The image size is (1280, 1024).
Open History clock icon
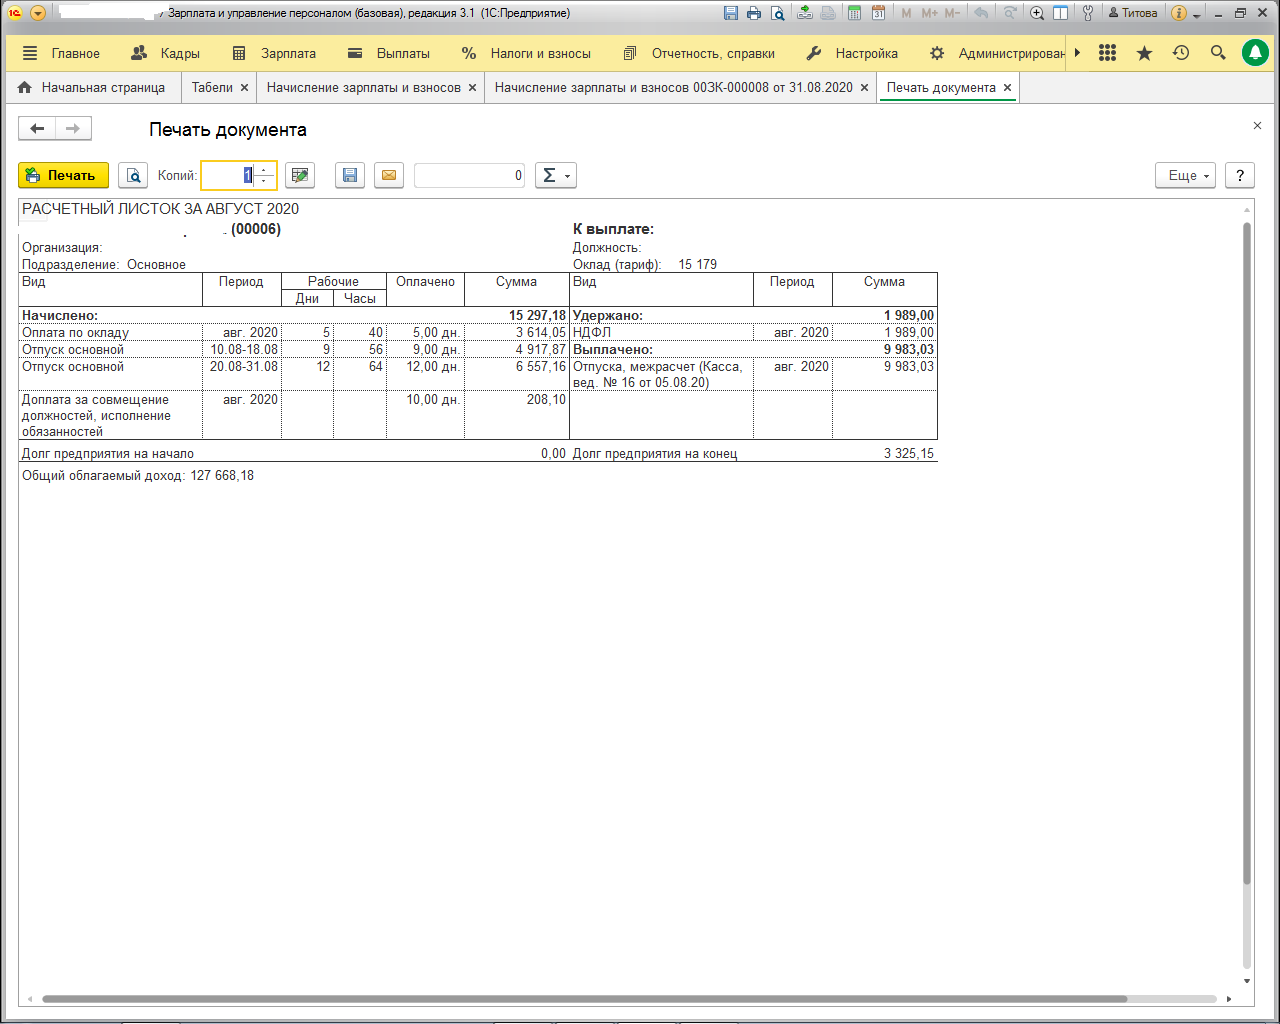click(x=1181, y=53)
